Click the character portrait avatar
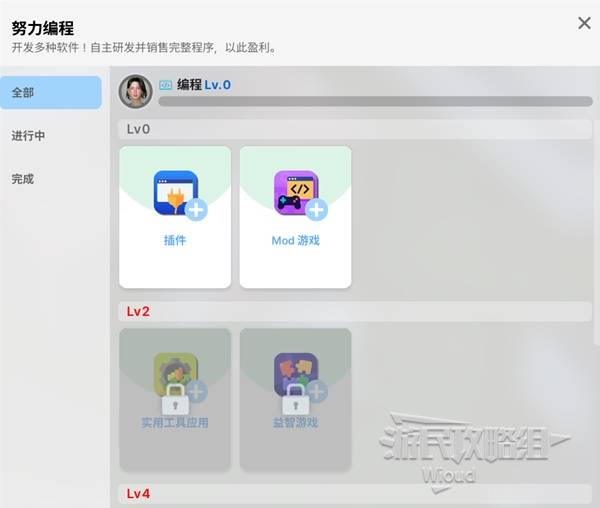600x508 pixels. (x=135, y=91)
